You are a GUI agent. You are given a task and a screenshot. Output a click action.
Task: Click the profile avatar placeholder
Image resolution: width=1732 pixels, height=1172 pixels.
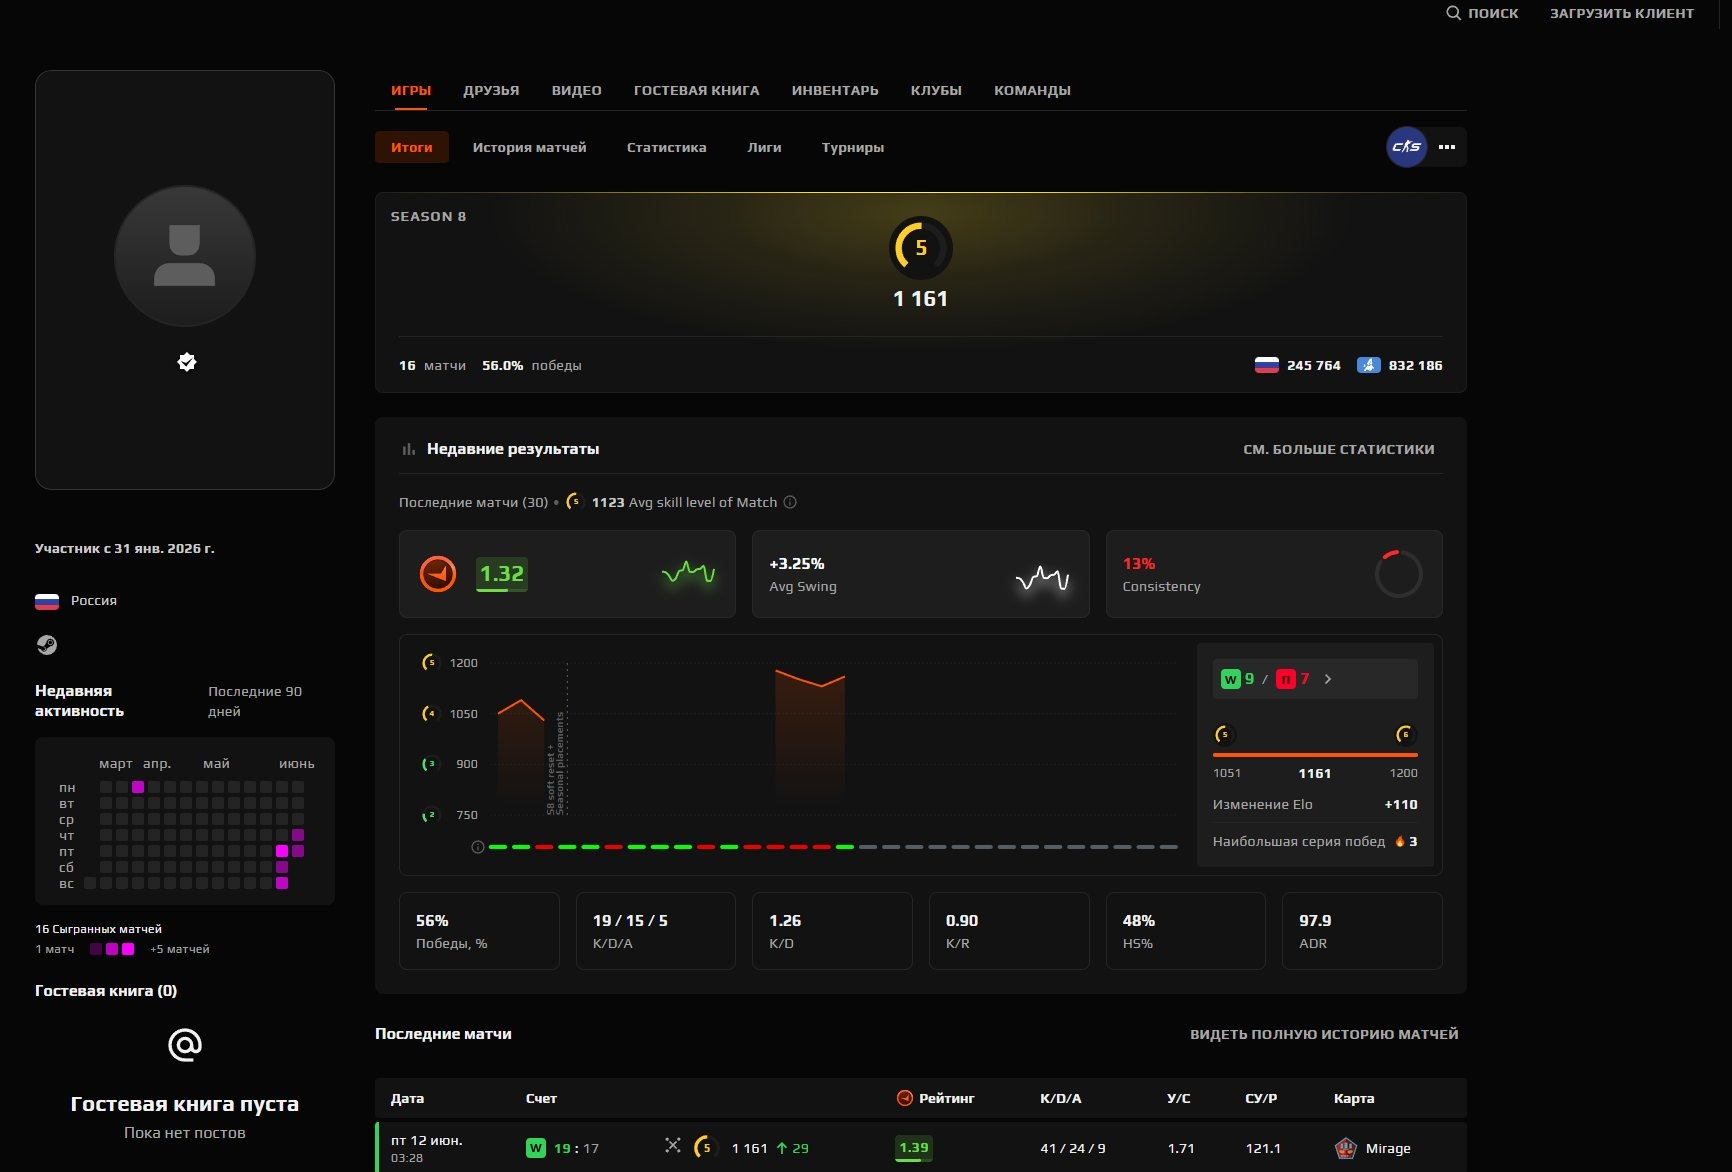(185, 256)
